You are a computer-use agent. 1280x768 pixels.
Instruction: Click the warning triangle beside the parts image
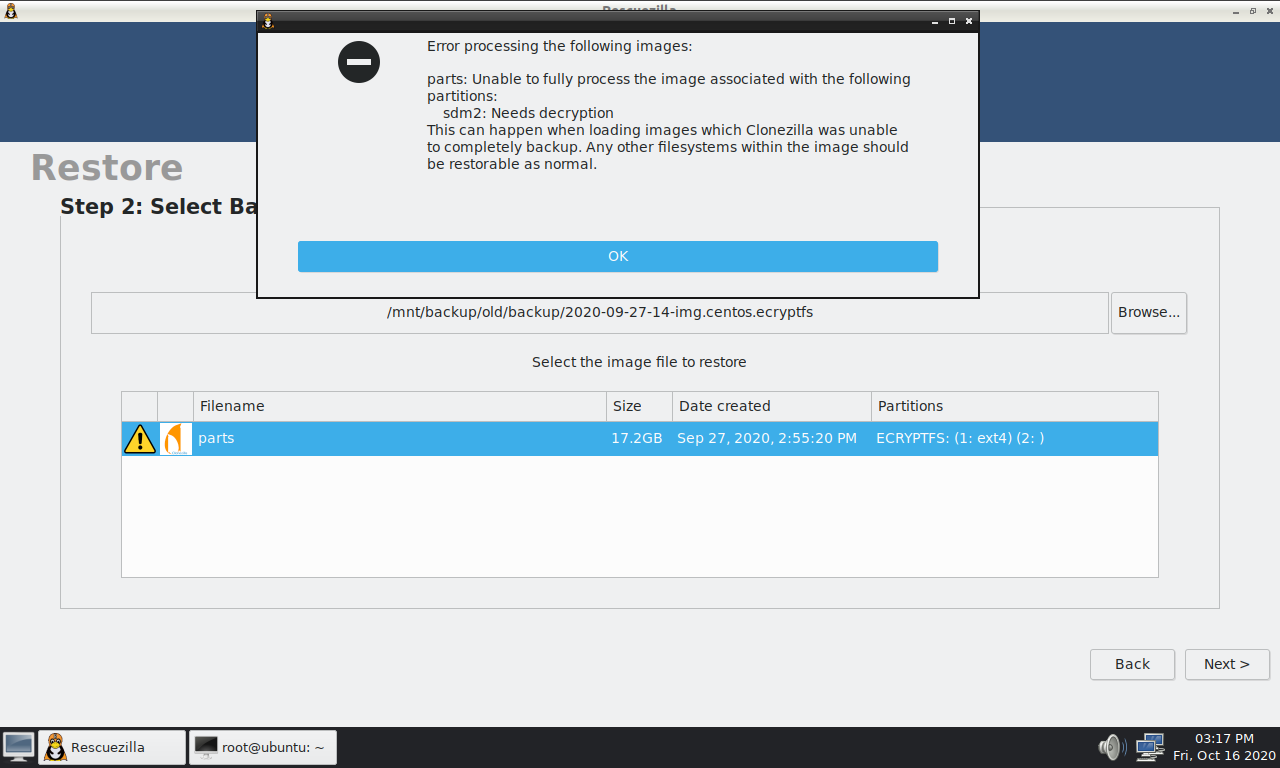pyautogui.click(x=139, y=438)
